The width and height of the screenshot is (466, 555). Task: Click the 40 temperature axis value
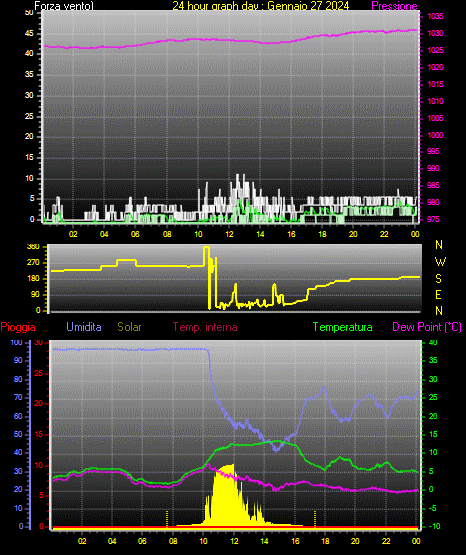click(x=433, y=342)
